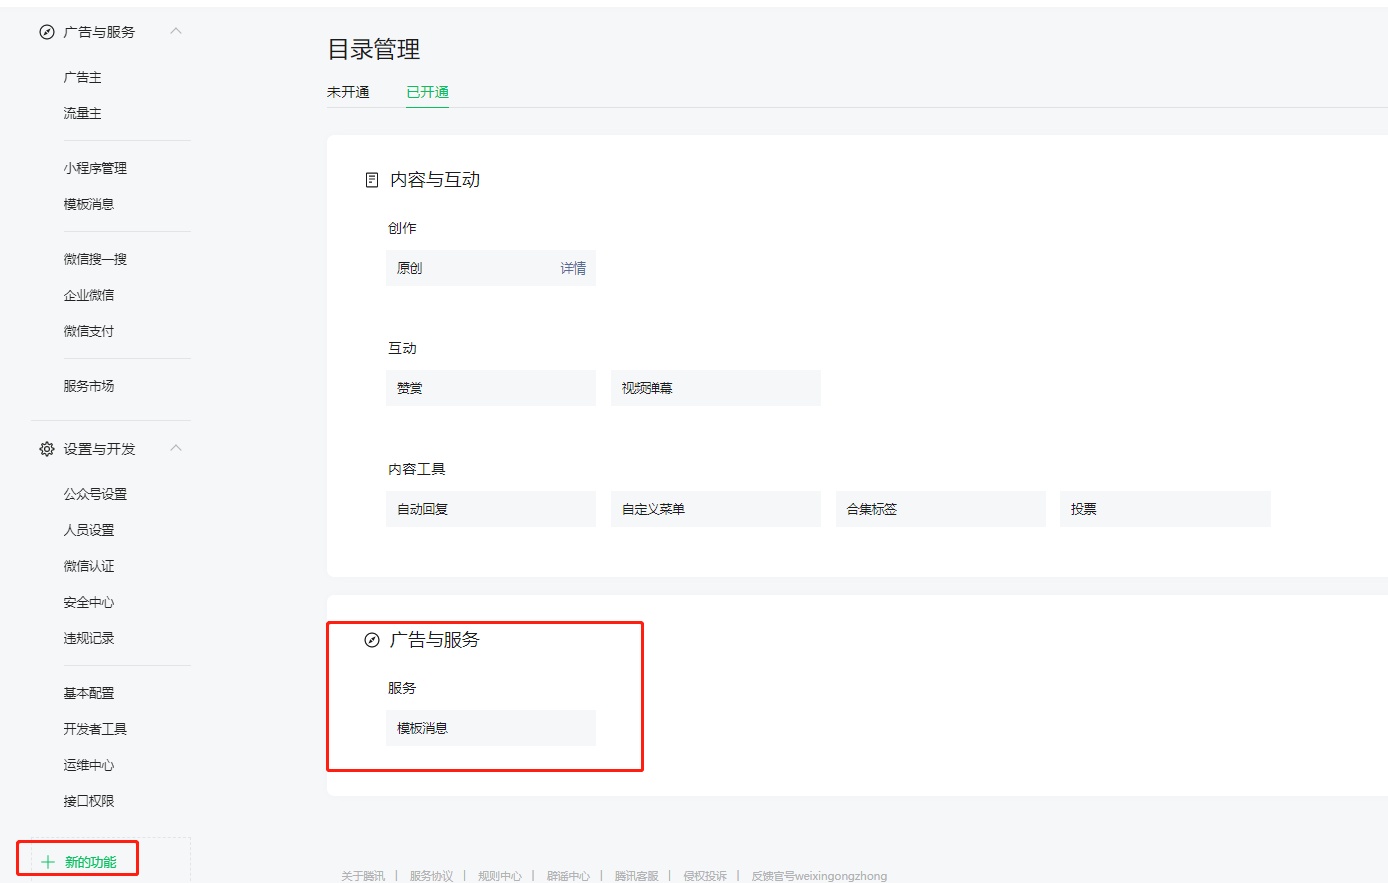The width and height of the screenshot is (1388, 883).
Task: View 违规记录 in sidebar
Action: [x=89, y=638]
